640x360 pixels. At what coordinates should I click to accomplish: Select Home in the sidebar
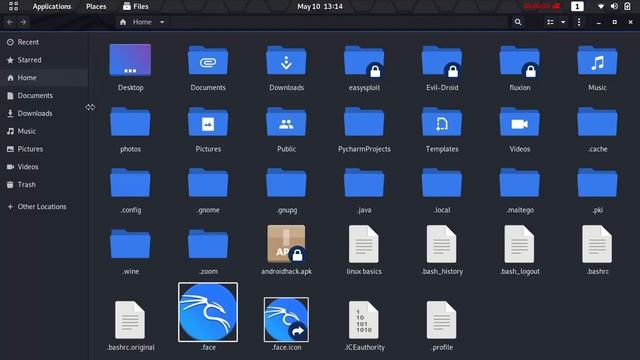44,78
